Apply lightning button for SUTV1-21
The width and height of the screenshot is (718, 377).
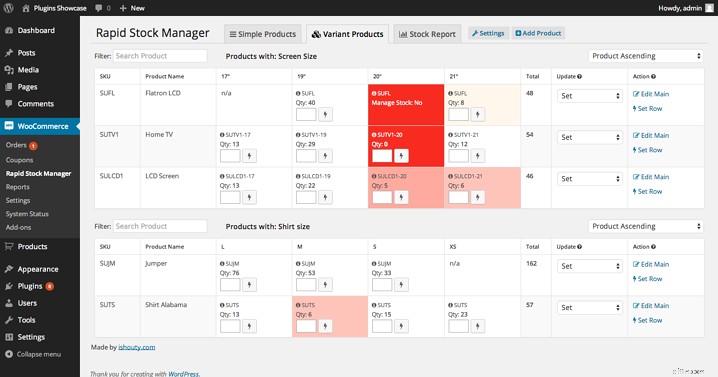tap(477, 156)
